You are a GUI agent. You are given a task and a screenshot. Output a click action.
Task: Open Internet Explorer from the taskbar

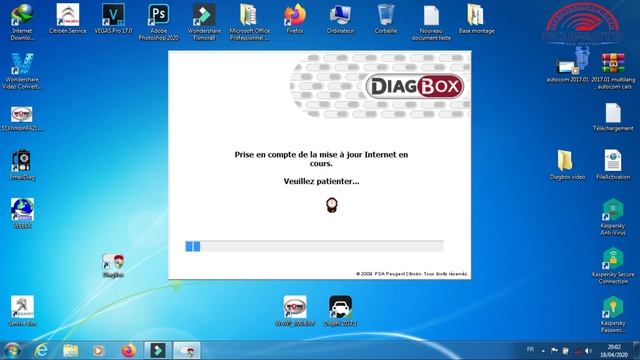click(x=41, y=350)
